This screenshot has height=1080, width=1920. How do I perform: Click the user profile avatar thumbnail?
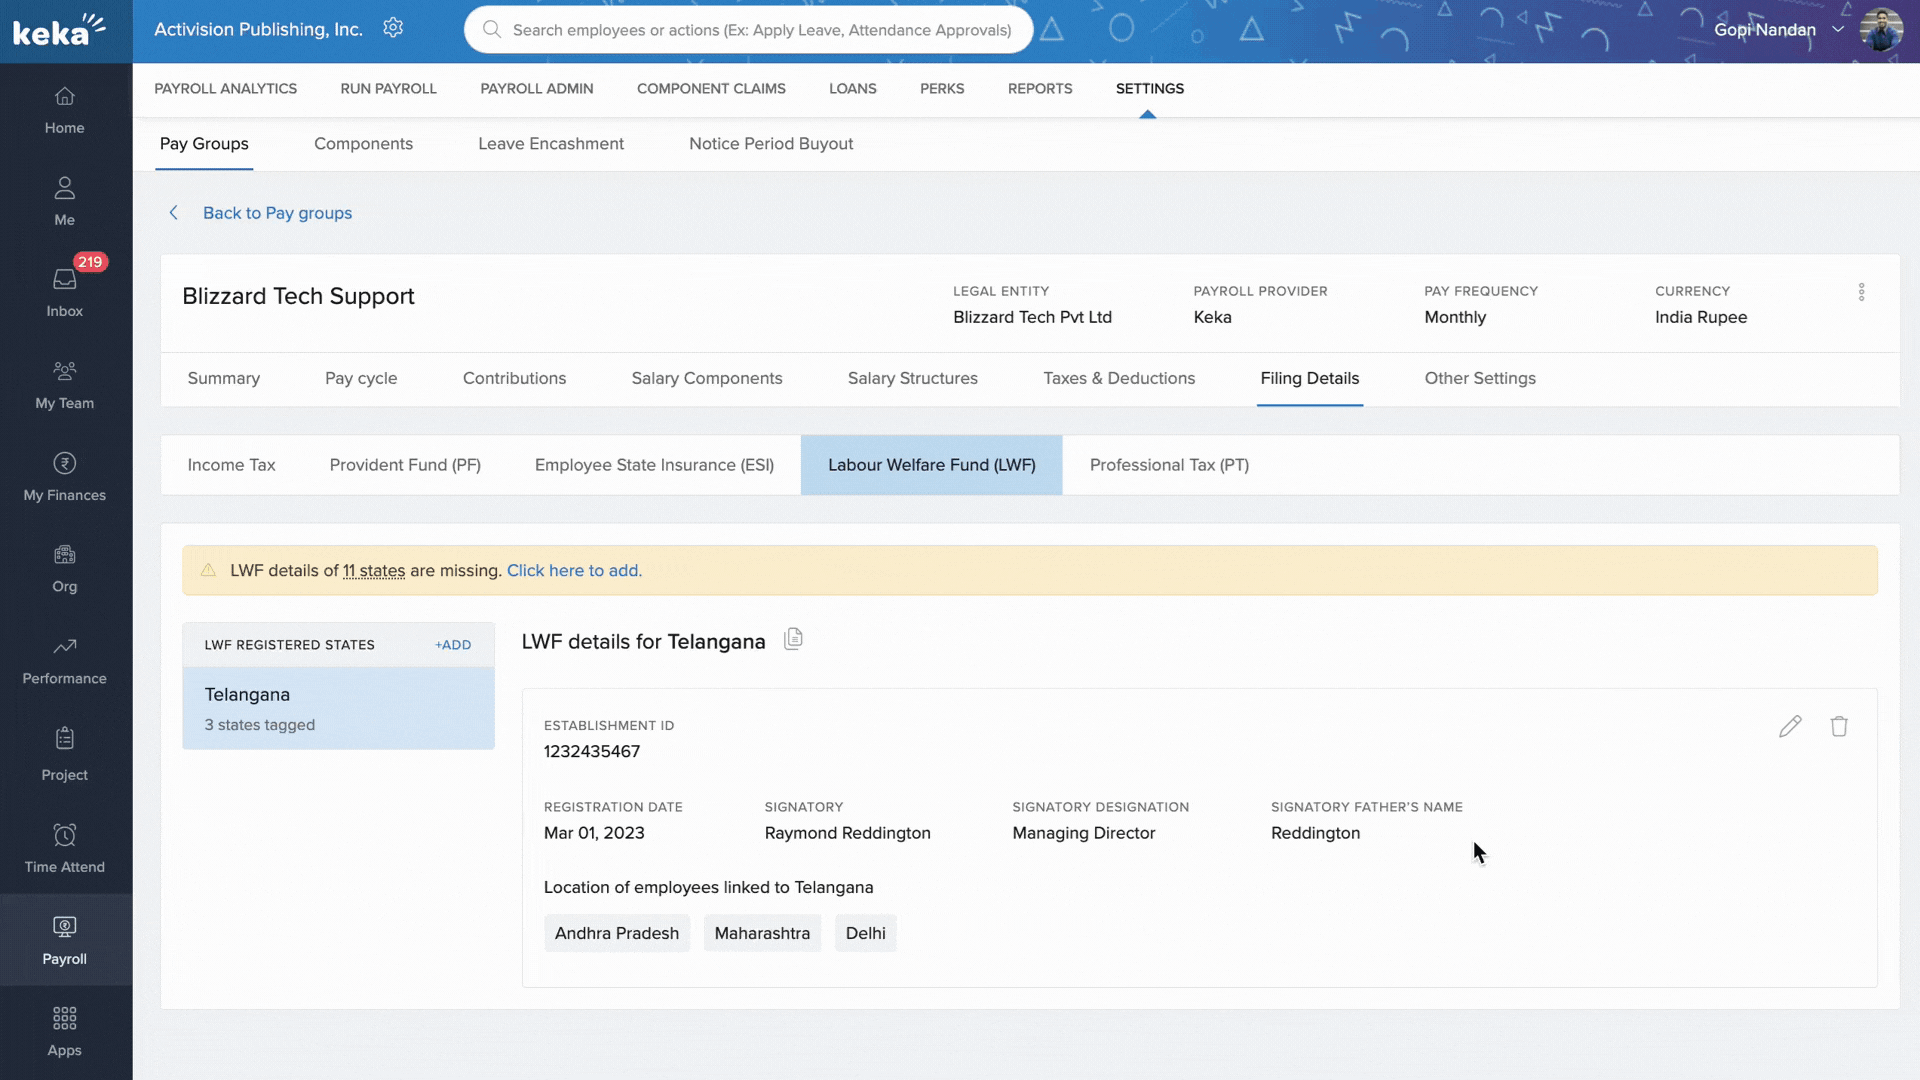(1881, 29)
